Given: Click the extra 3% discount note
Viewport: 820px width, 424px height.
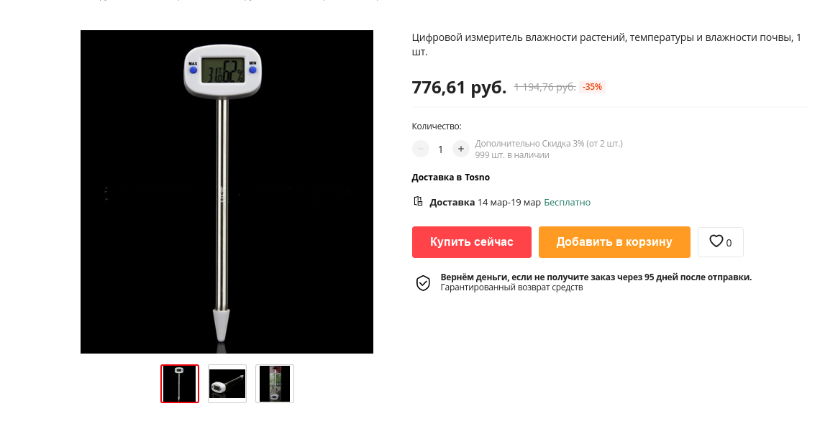Looking at the screenshot, I should 549,143.
